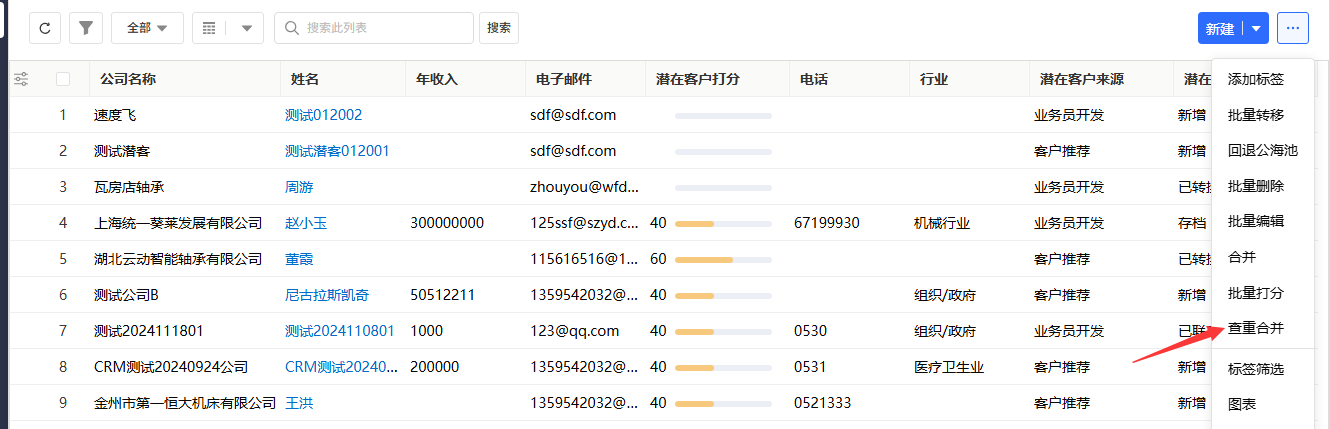Select 查重合并 from the menu
The height and width of the screenshot is (429, 1330).
tap(1255, 327)
